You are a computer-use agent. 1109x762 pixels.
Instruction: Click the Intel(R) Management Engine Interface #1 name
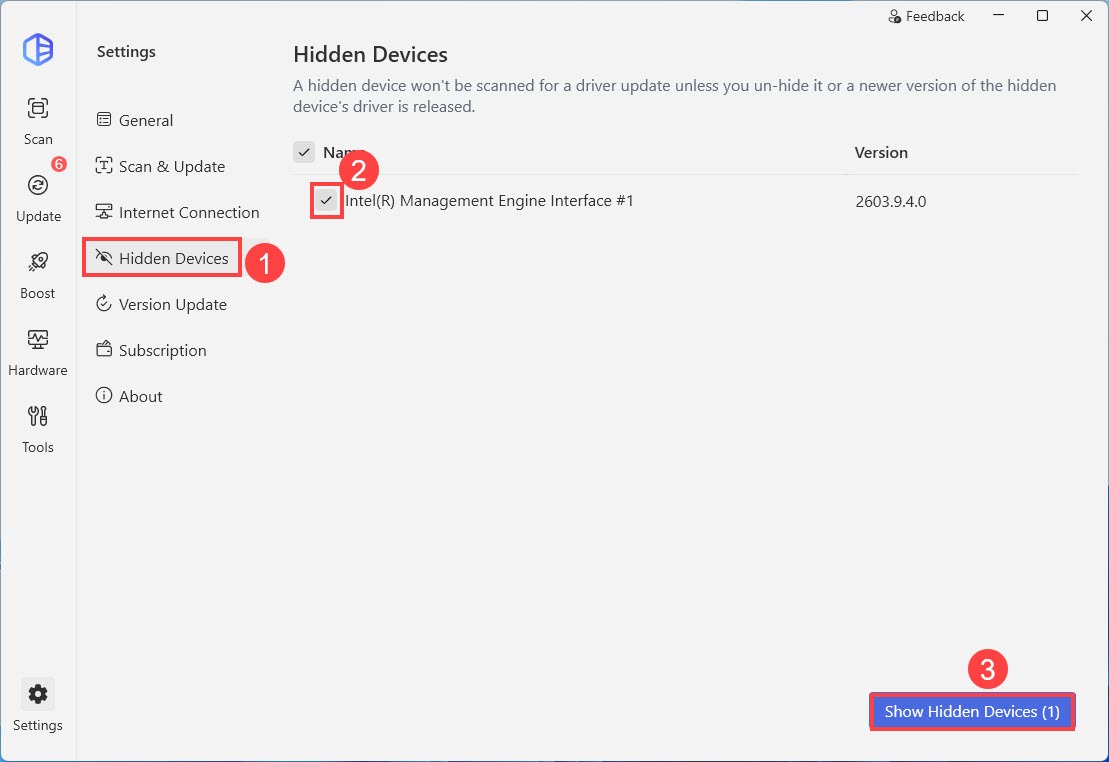click(x=489, y=201)
